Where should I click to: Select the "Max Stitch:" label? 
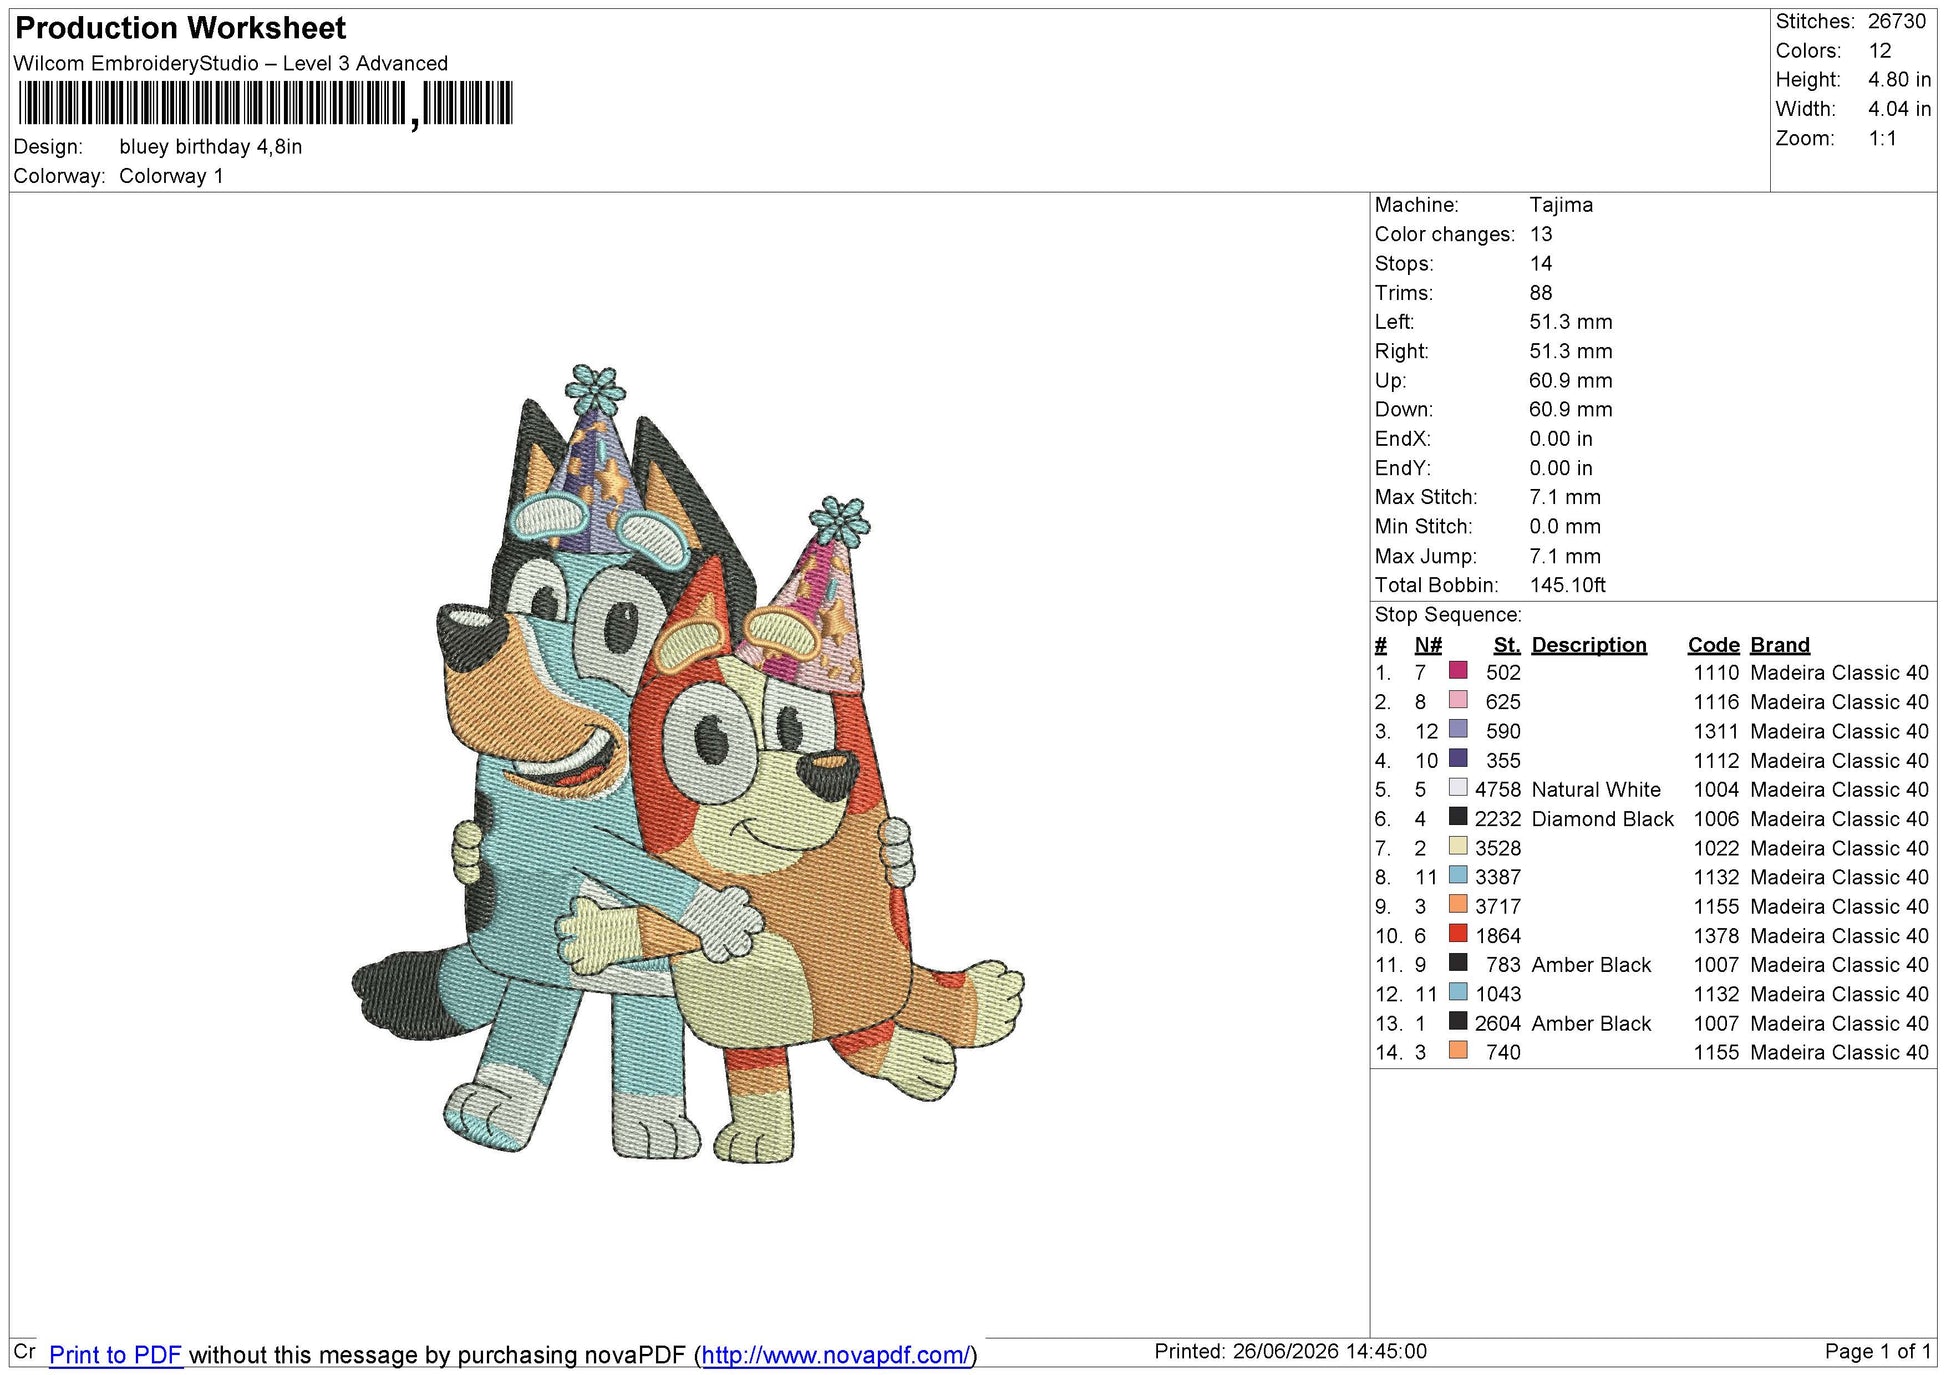tap(1426, 497)
